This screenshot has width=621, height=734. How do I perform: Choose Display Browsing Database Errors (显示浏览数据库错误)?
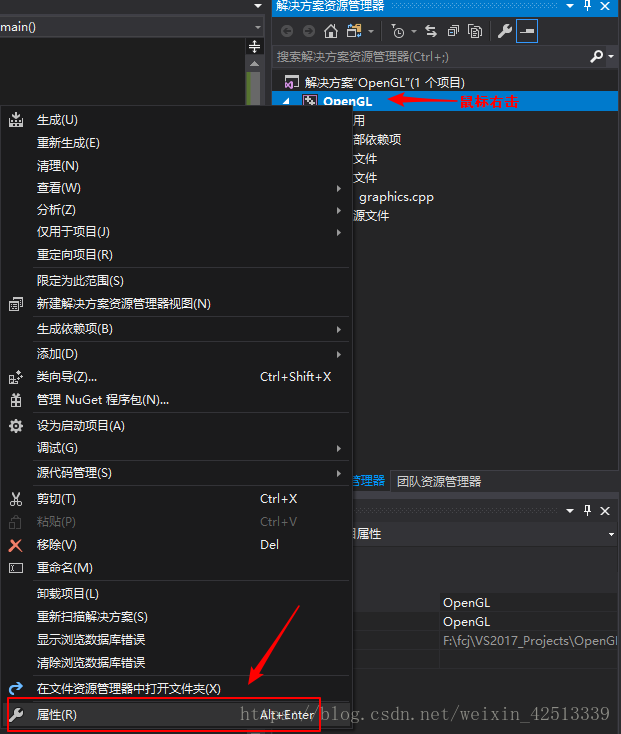(176, 640)
